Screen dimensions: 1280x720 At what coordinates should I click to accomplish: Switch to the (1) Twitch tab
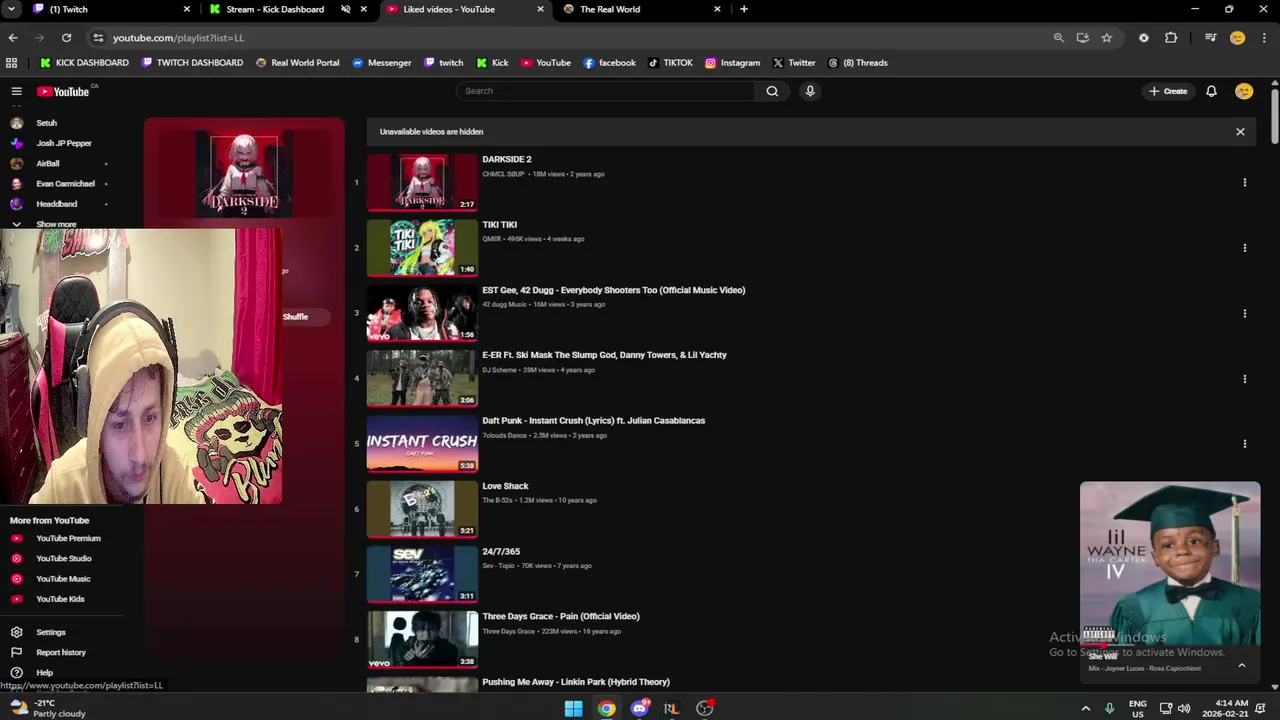(111, 9)
